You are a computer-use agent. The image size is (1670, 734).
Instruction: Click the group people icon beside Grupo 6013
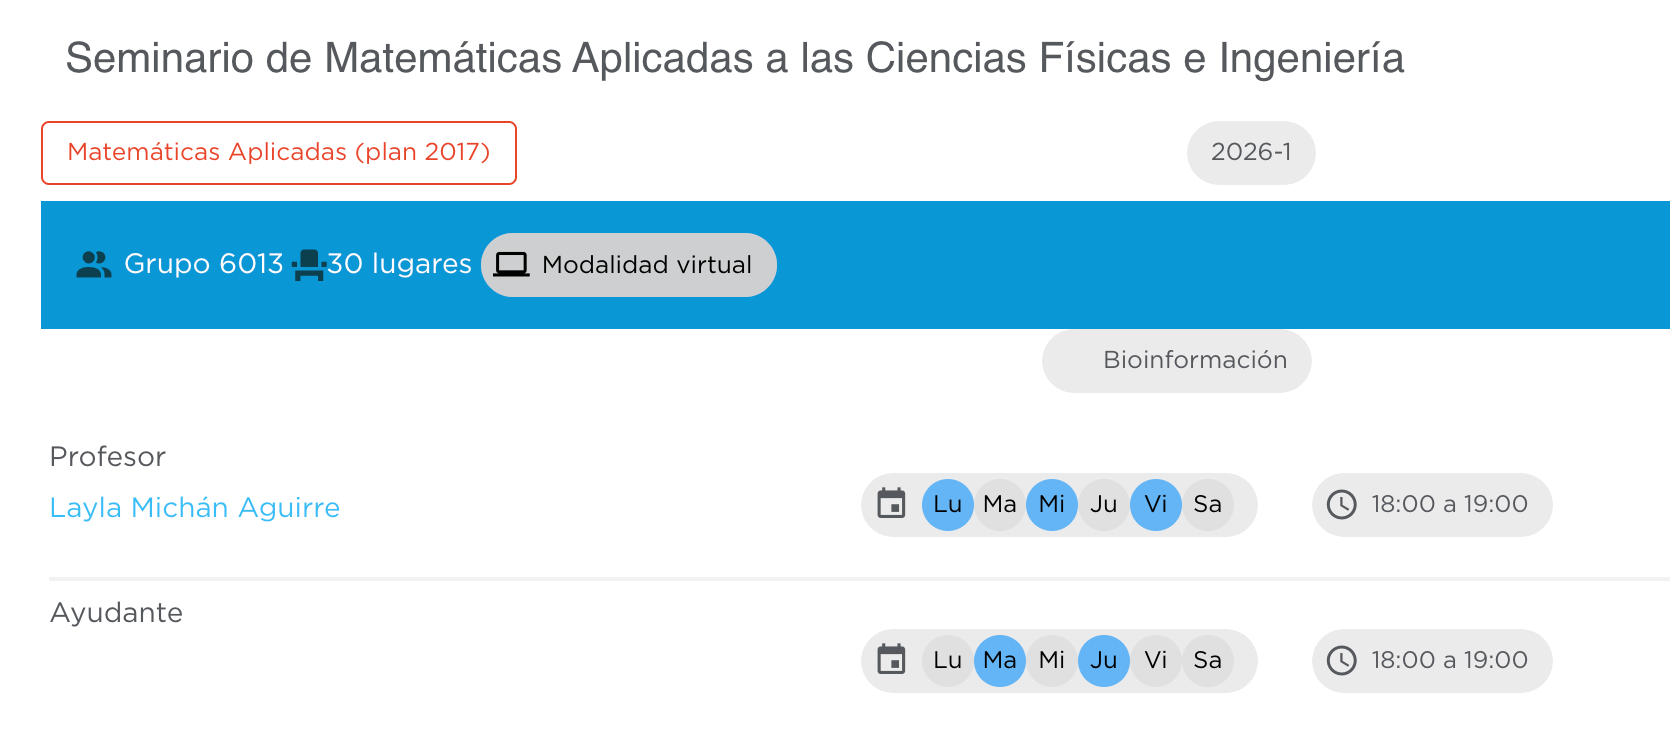[x=94, y=265]
